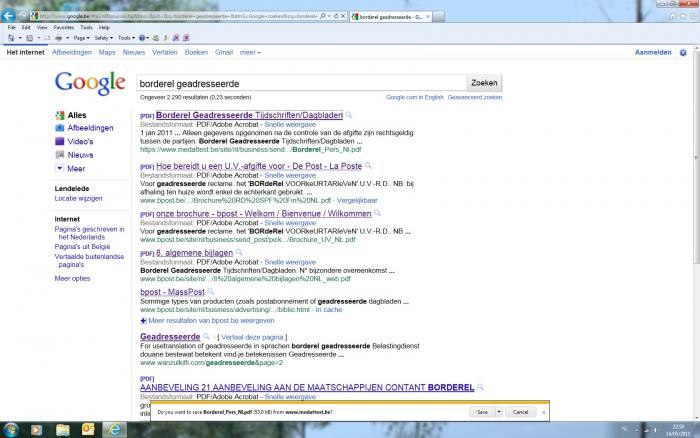This screenshot has height=438, width=700.
Task: Click the browser address bar
Action: coord(176,16)
